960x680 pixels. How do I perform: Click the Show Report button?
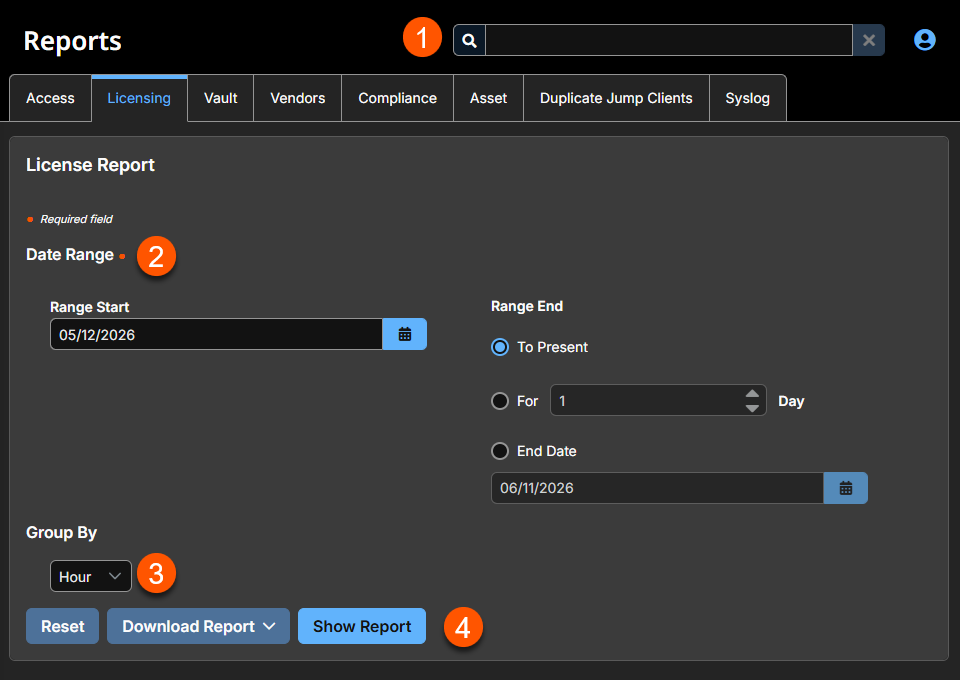tap(362, 626)
